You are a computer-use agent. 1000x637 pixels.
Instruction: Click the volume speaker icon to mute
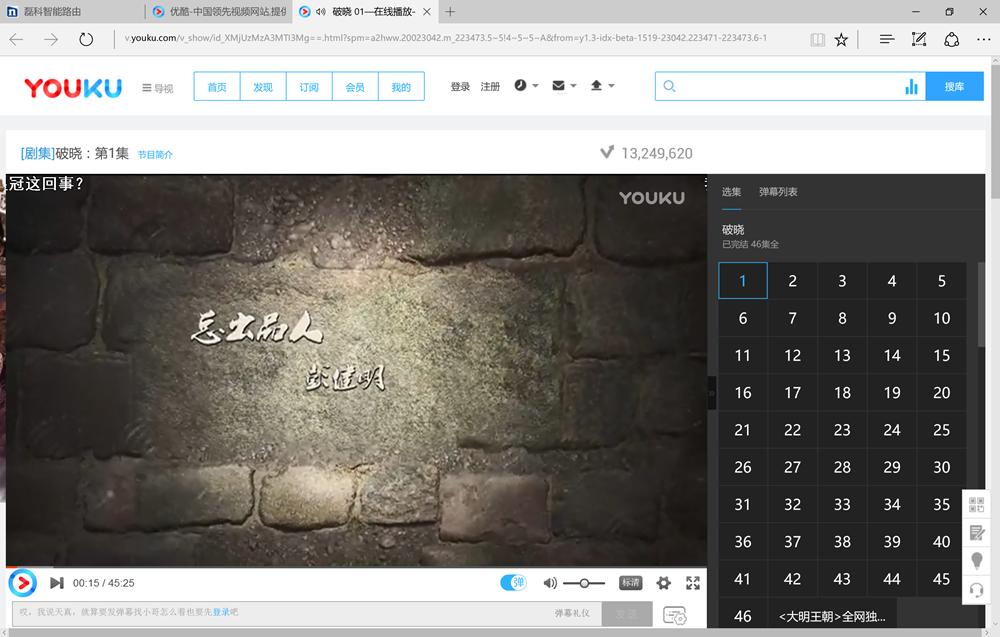point(550,582)
